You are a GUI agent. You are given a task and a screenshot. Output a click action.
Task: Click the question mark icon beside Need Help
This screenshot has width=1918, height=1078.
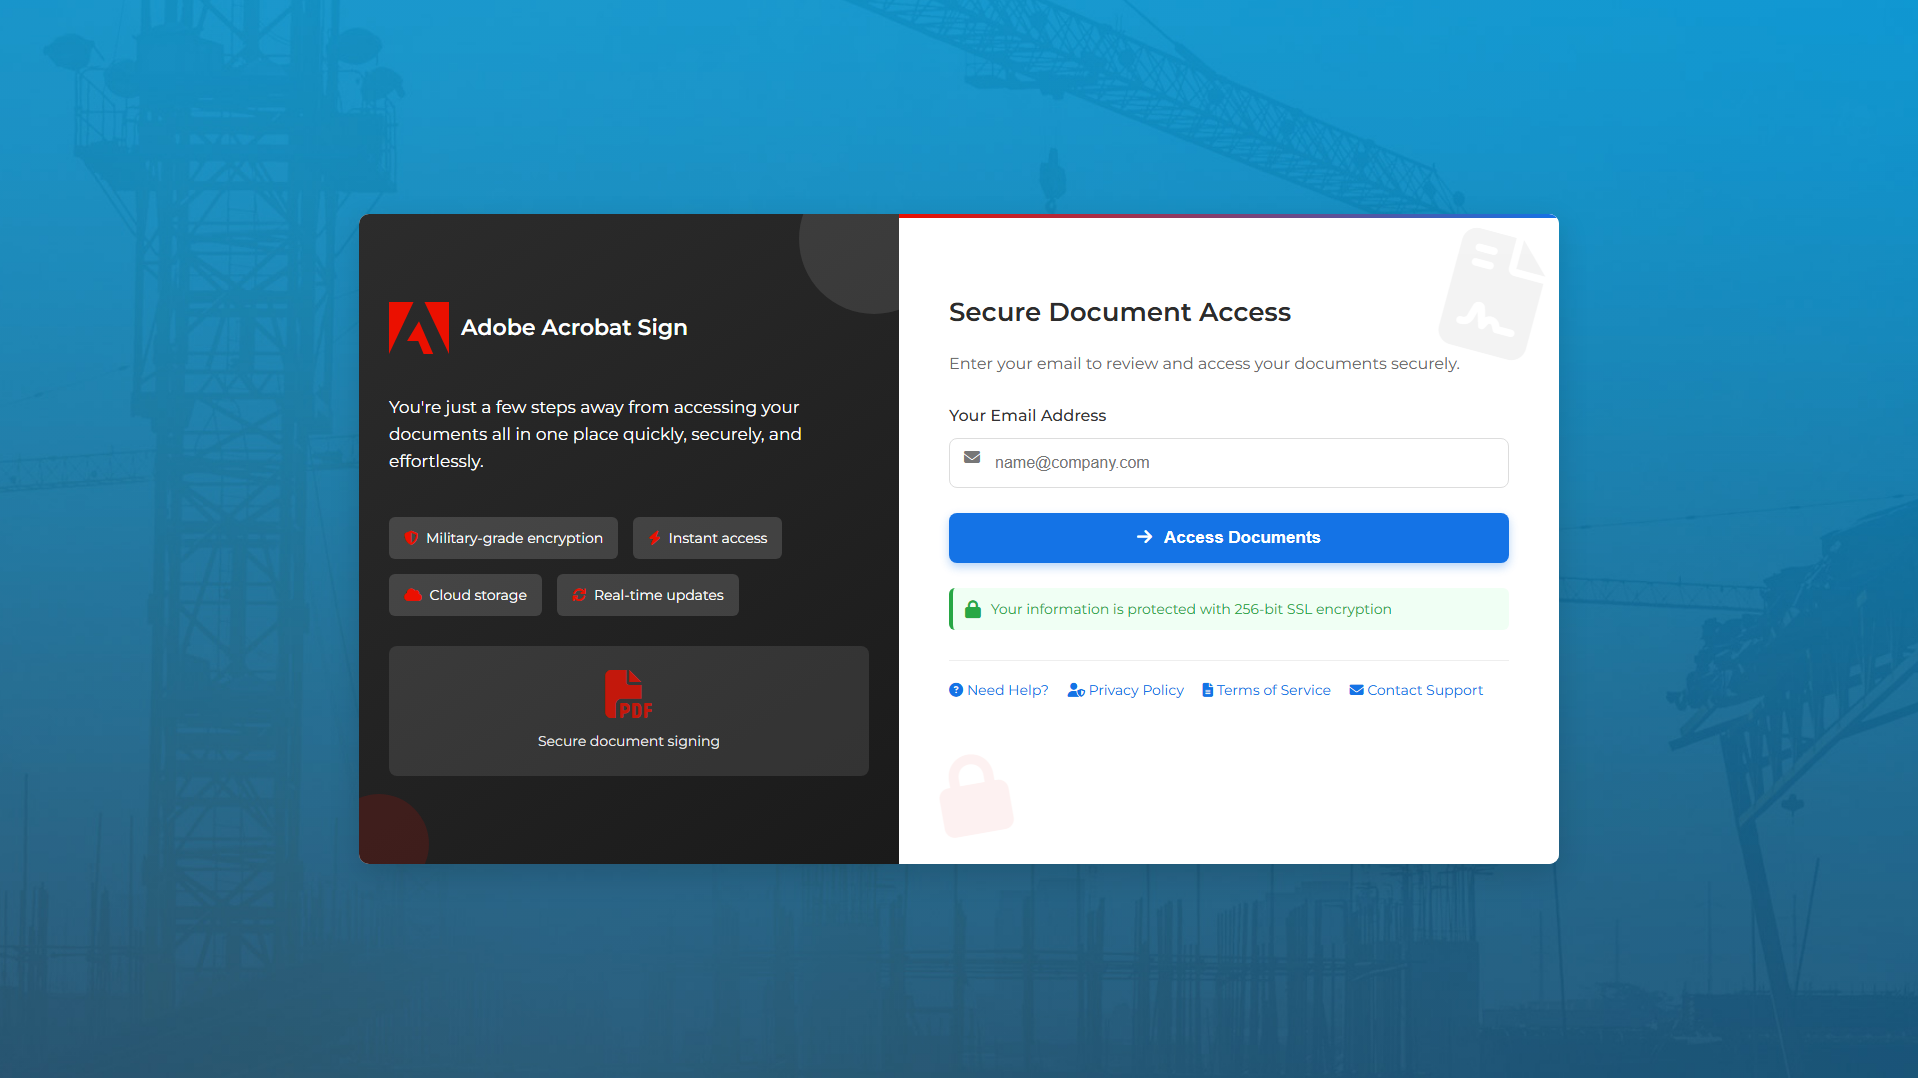click(956, 690)
